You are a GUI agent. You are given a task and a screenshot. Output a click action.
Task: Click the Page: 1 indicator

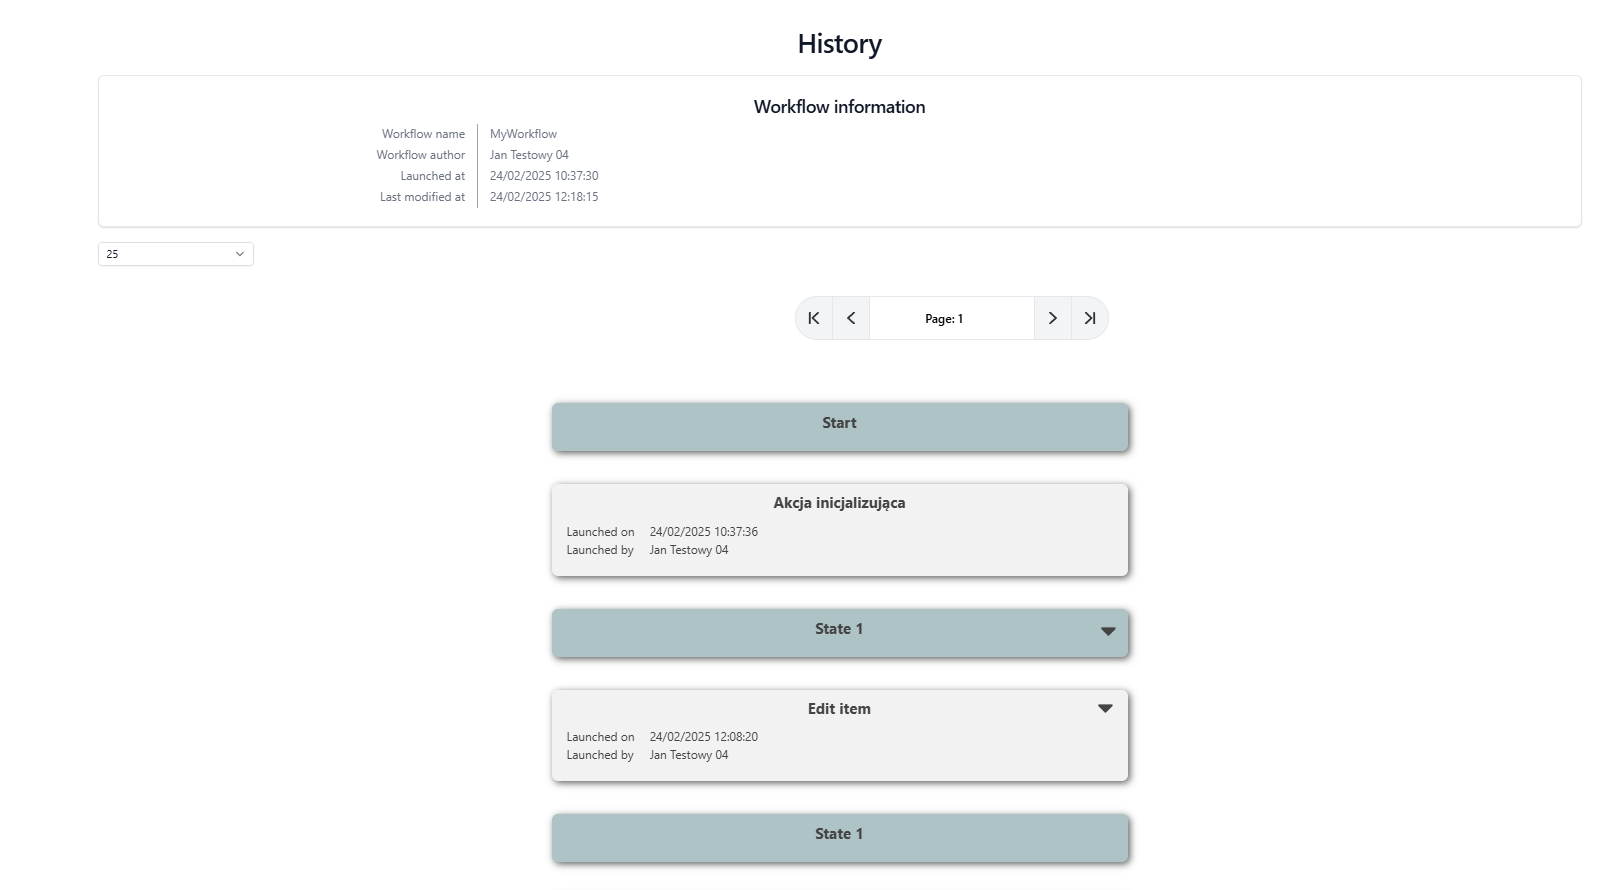point(944,319)
